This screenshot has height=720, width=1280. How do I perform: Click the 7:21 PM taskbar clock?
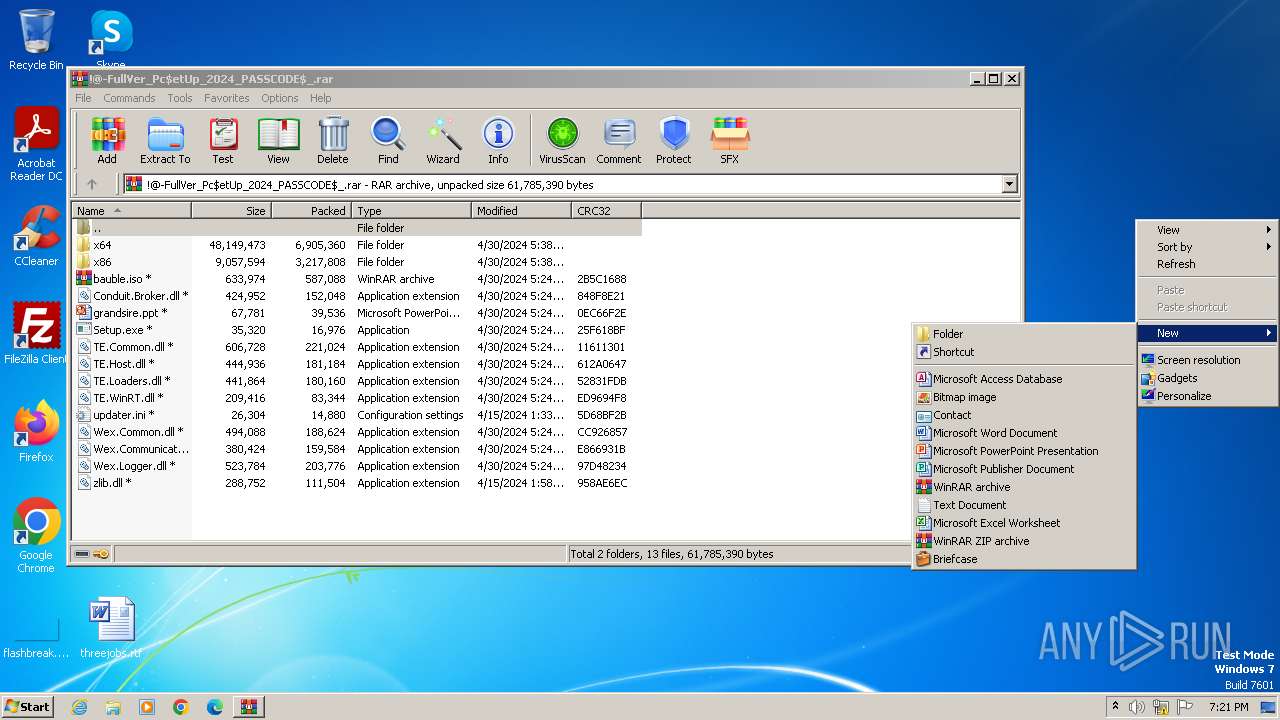pyautogui.click(x=1228, y=707)
